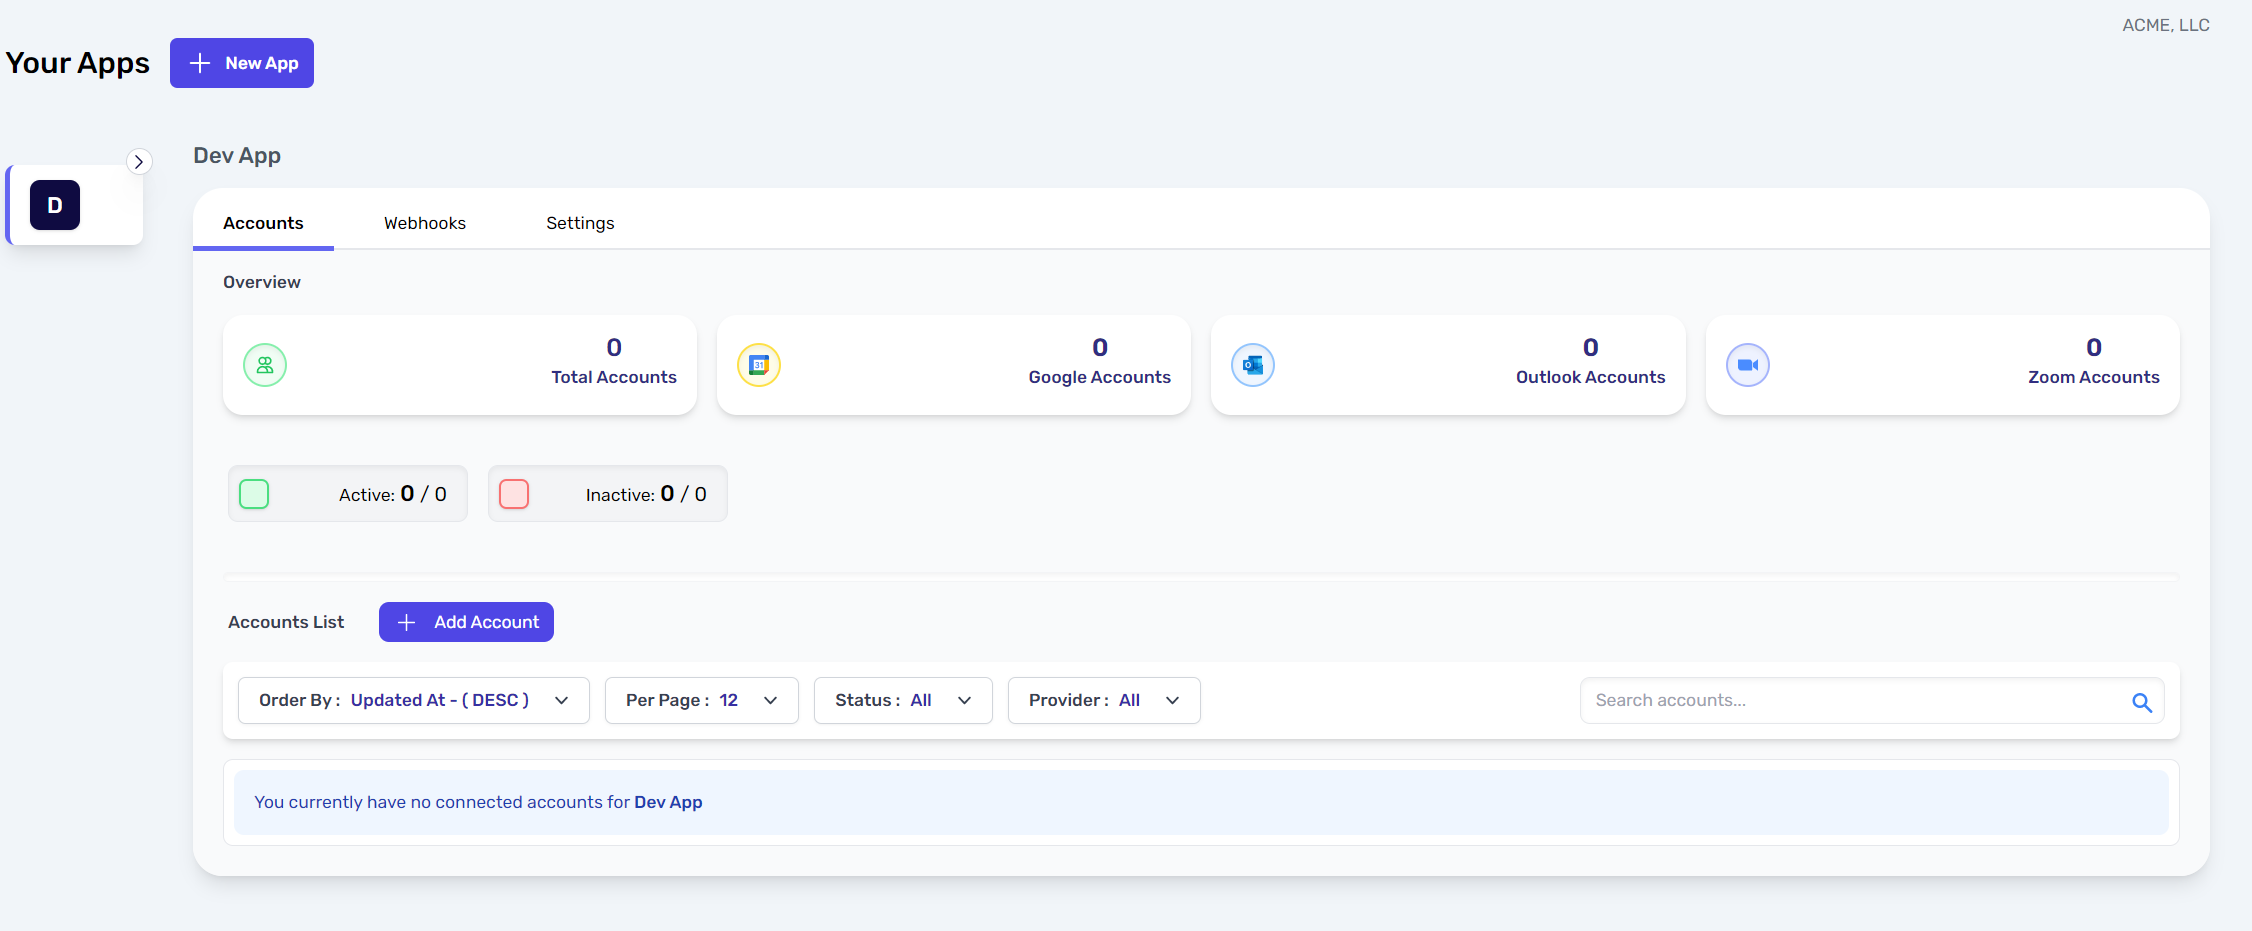Screen dimensions: 2252x931
Task: Select the Accounts tab
Action: click(263, 223)
